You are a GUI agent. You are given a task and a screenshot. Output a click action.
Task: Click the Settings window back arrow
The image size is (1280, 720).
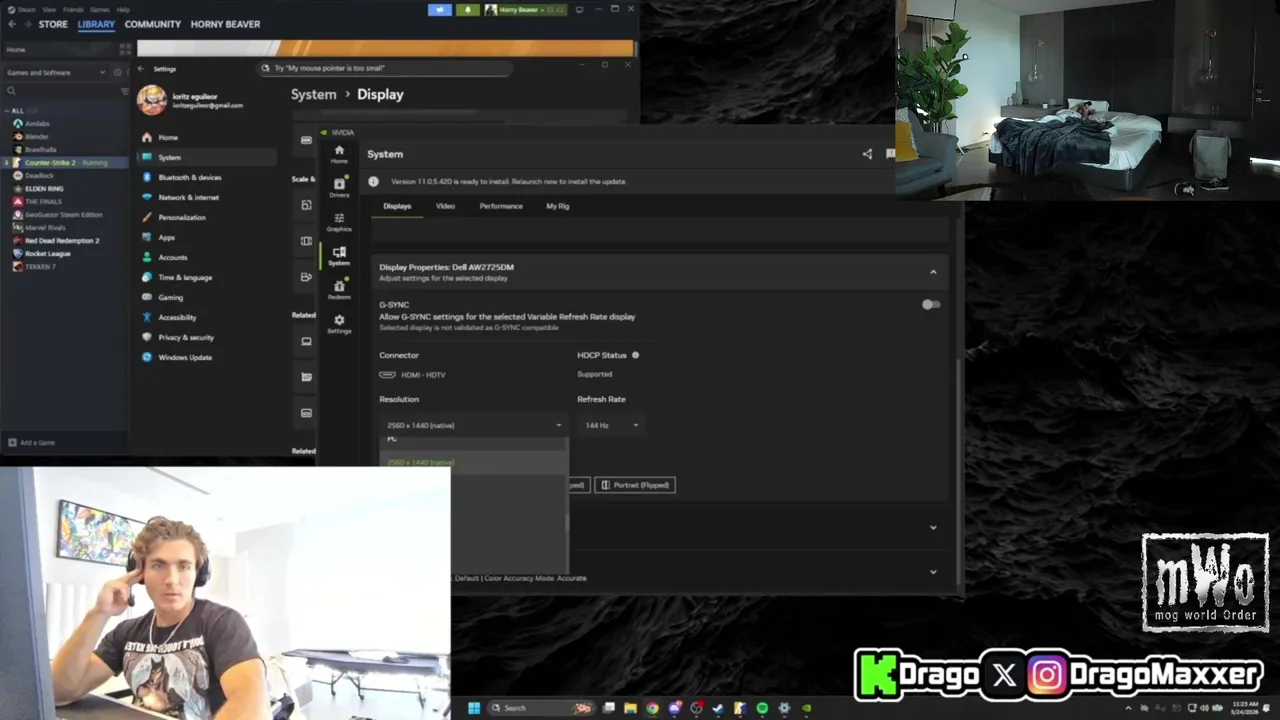(141, 69)
